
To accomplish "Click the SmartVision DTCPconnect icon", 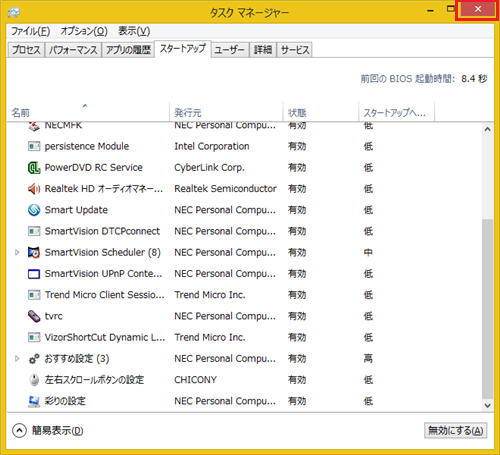I will pyautogui.click(x=34, y=231).
